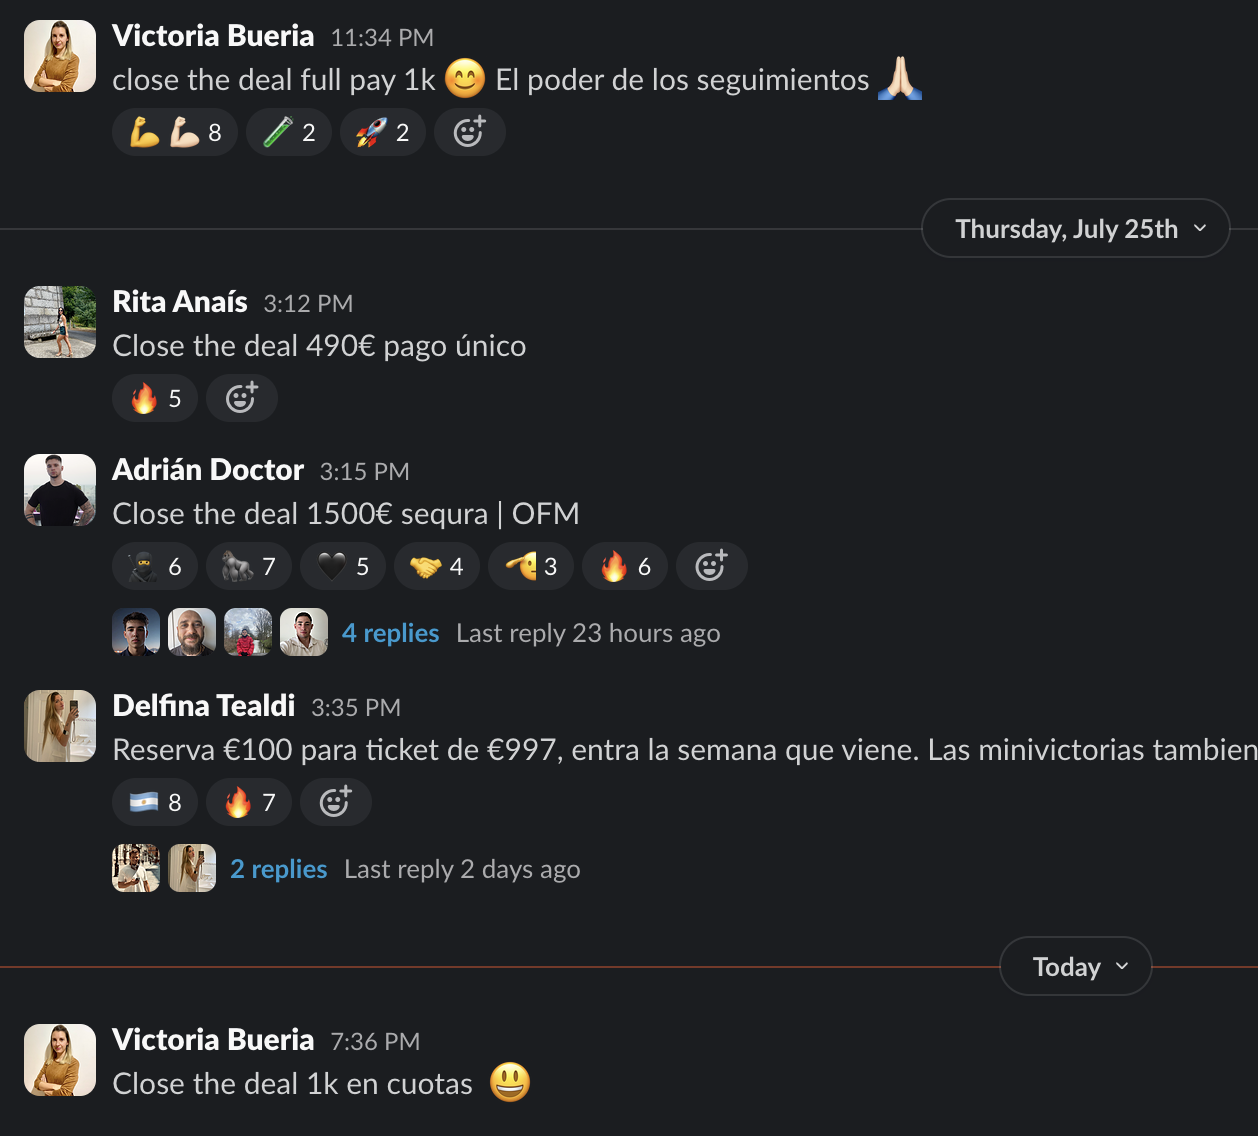Toggle flexed biceps reaction with count 8

pos(175,132)
